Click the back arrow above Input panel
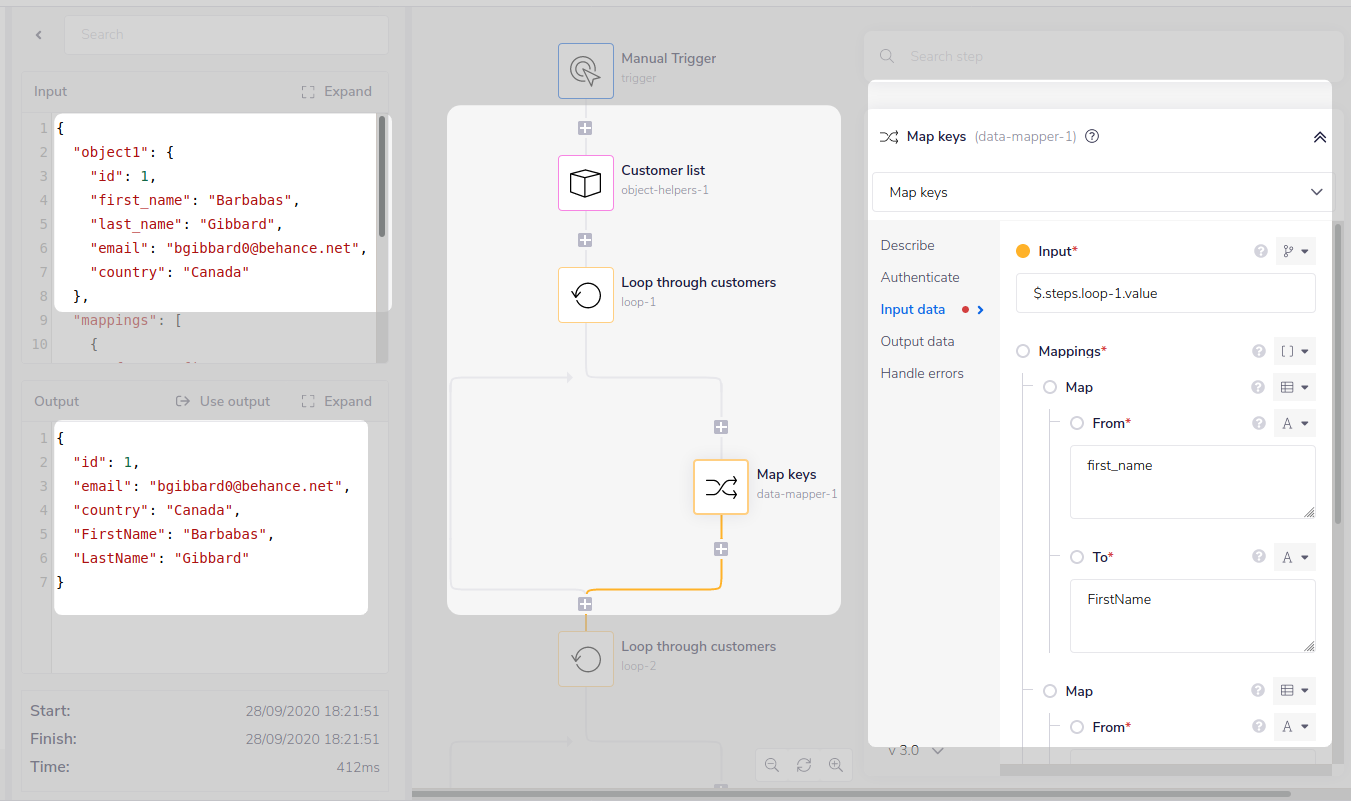1351x801 pixels. (39, 35)
